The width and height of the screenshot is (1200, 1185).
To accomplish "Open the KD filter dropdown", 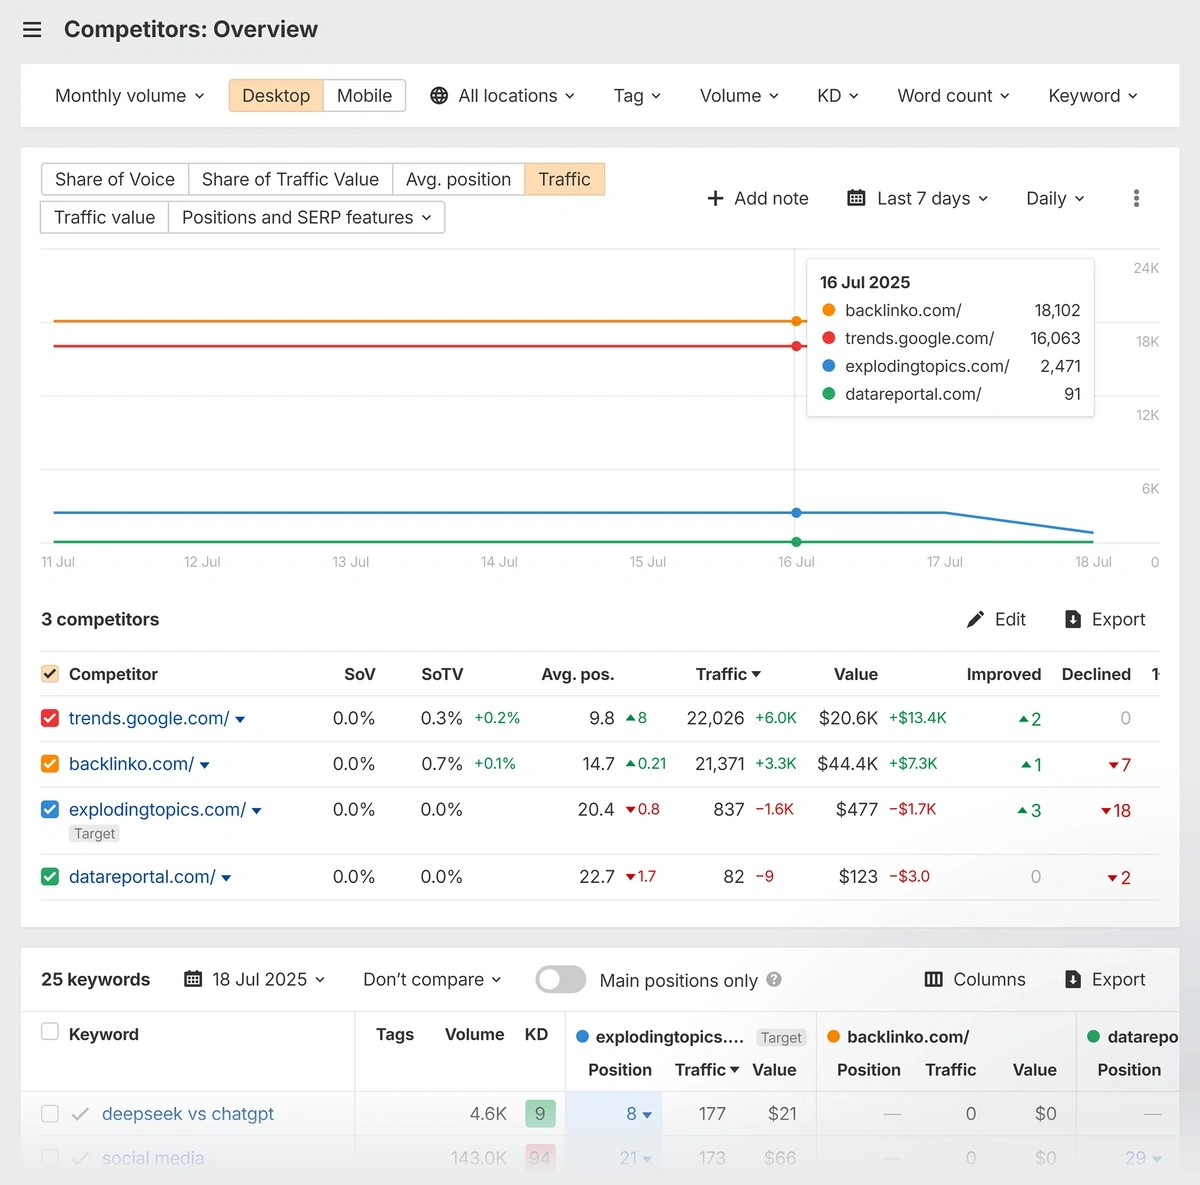I will 838,96.
